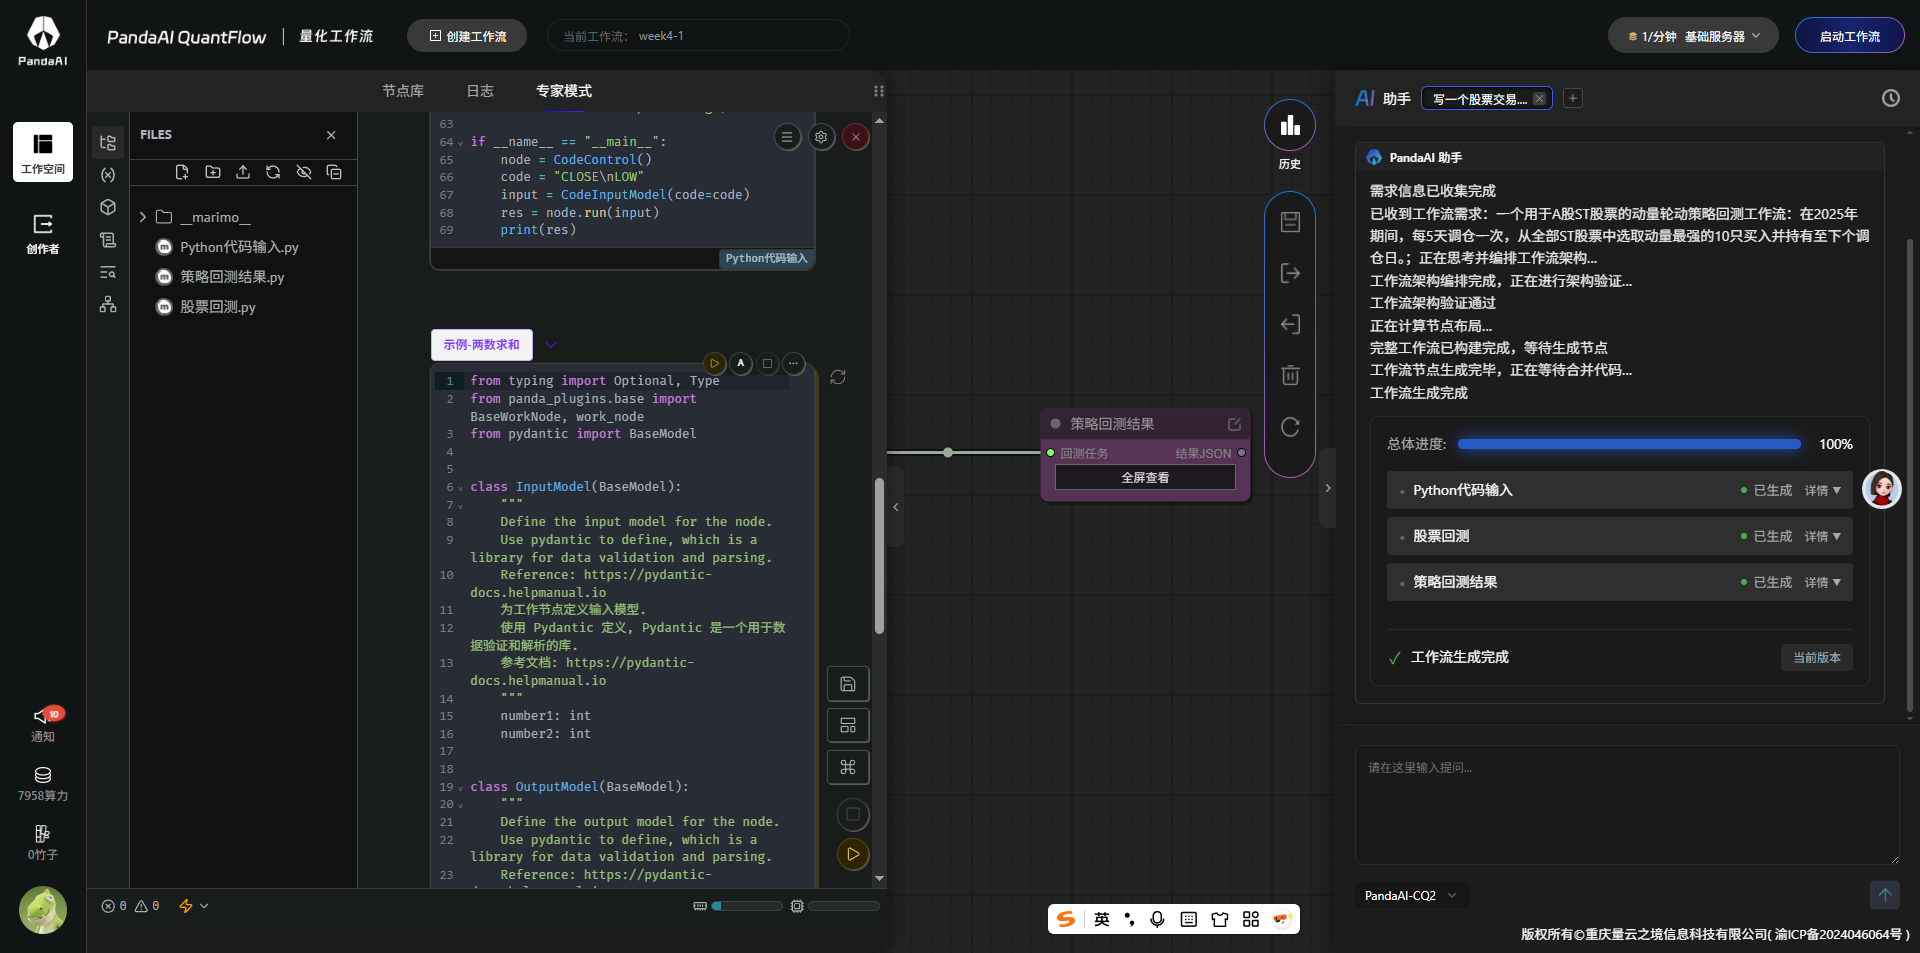Expand 详情 for Python代码输入 node
Image resolution: width=1920 pixels, height=953 pixels.
click(1822, 490)
